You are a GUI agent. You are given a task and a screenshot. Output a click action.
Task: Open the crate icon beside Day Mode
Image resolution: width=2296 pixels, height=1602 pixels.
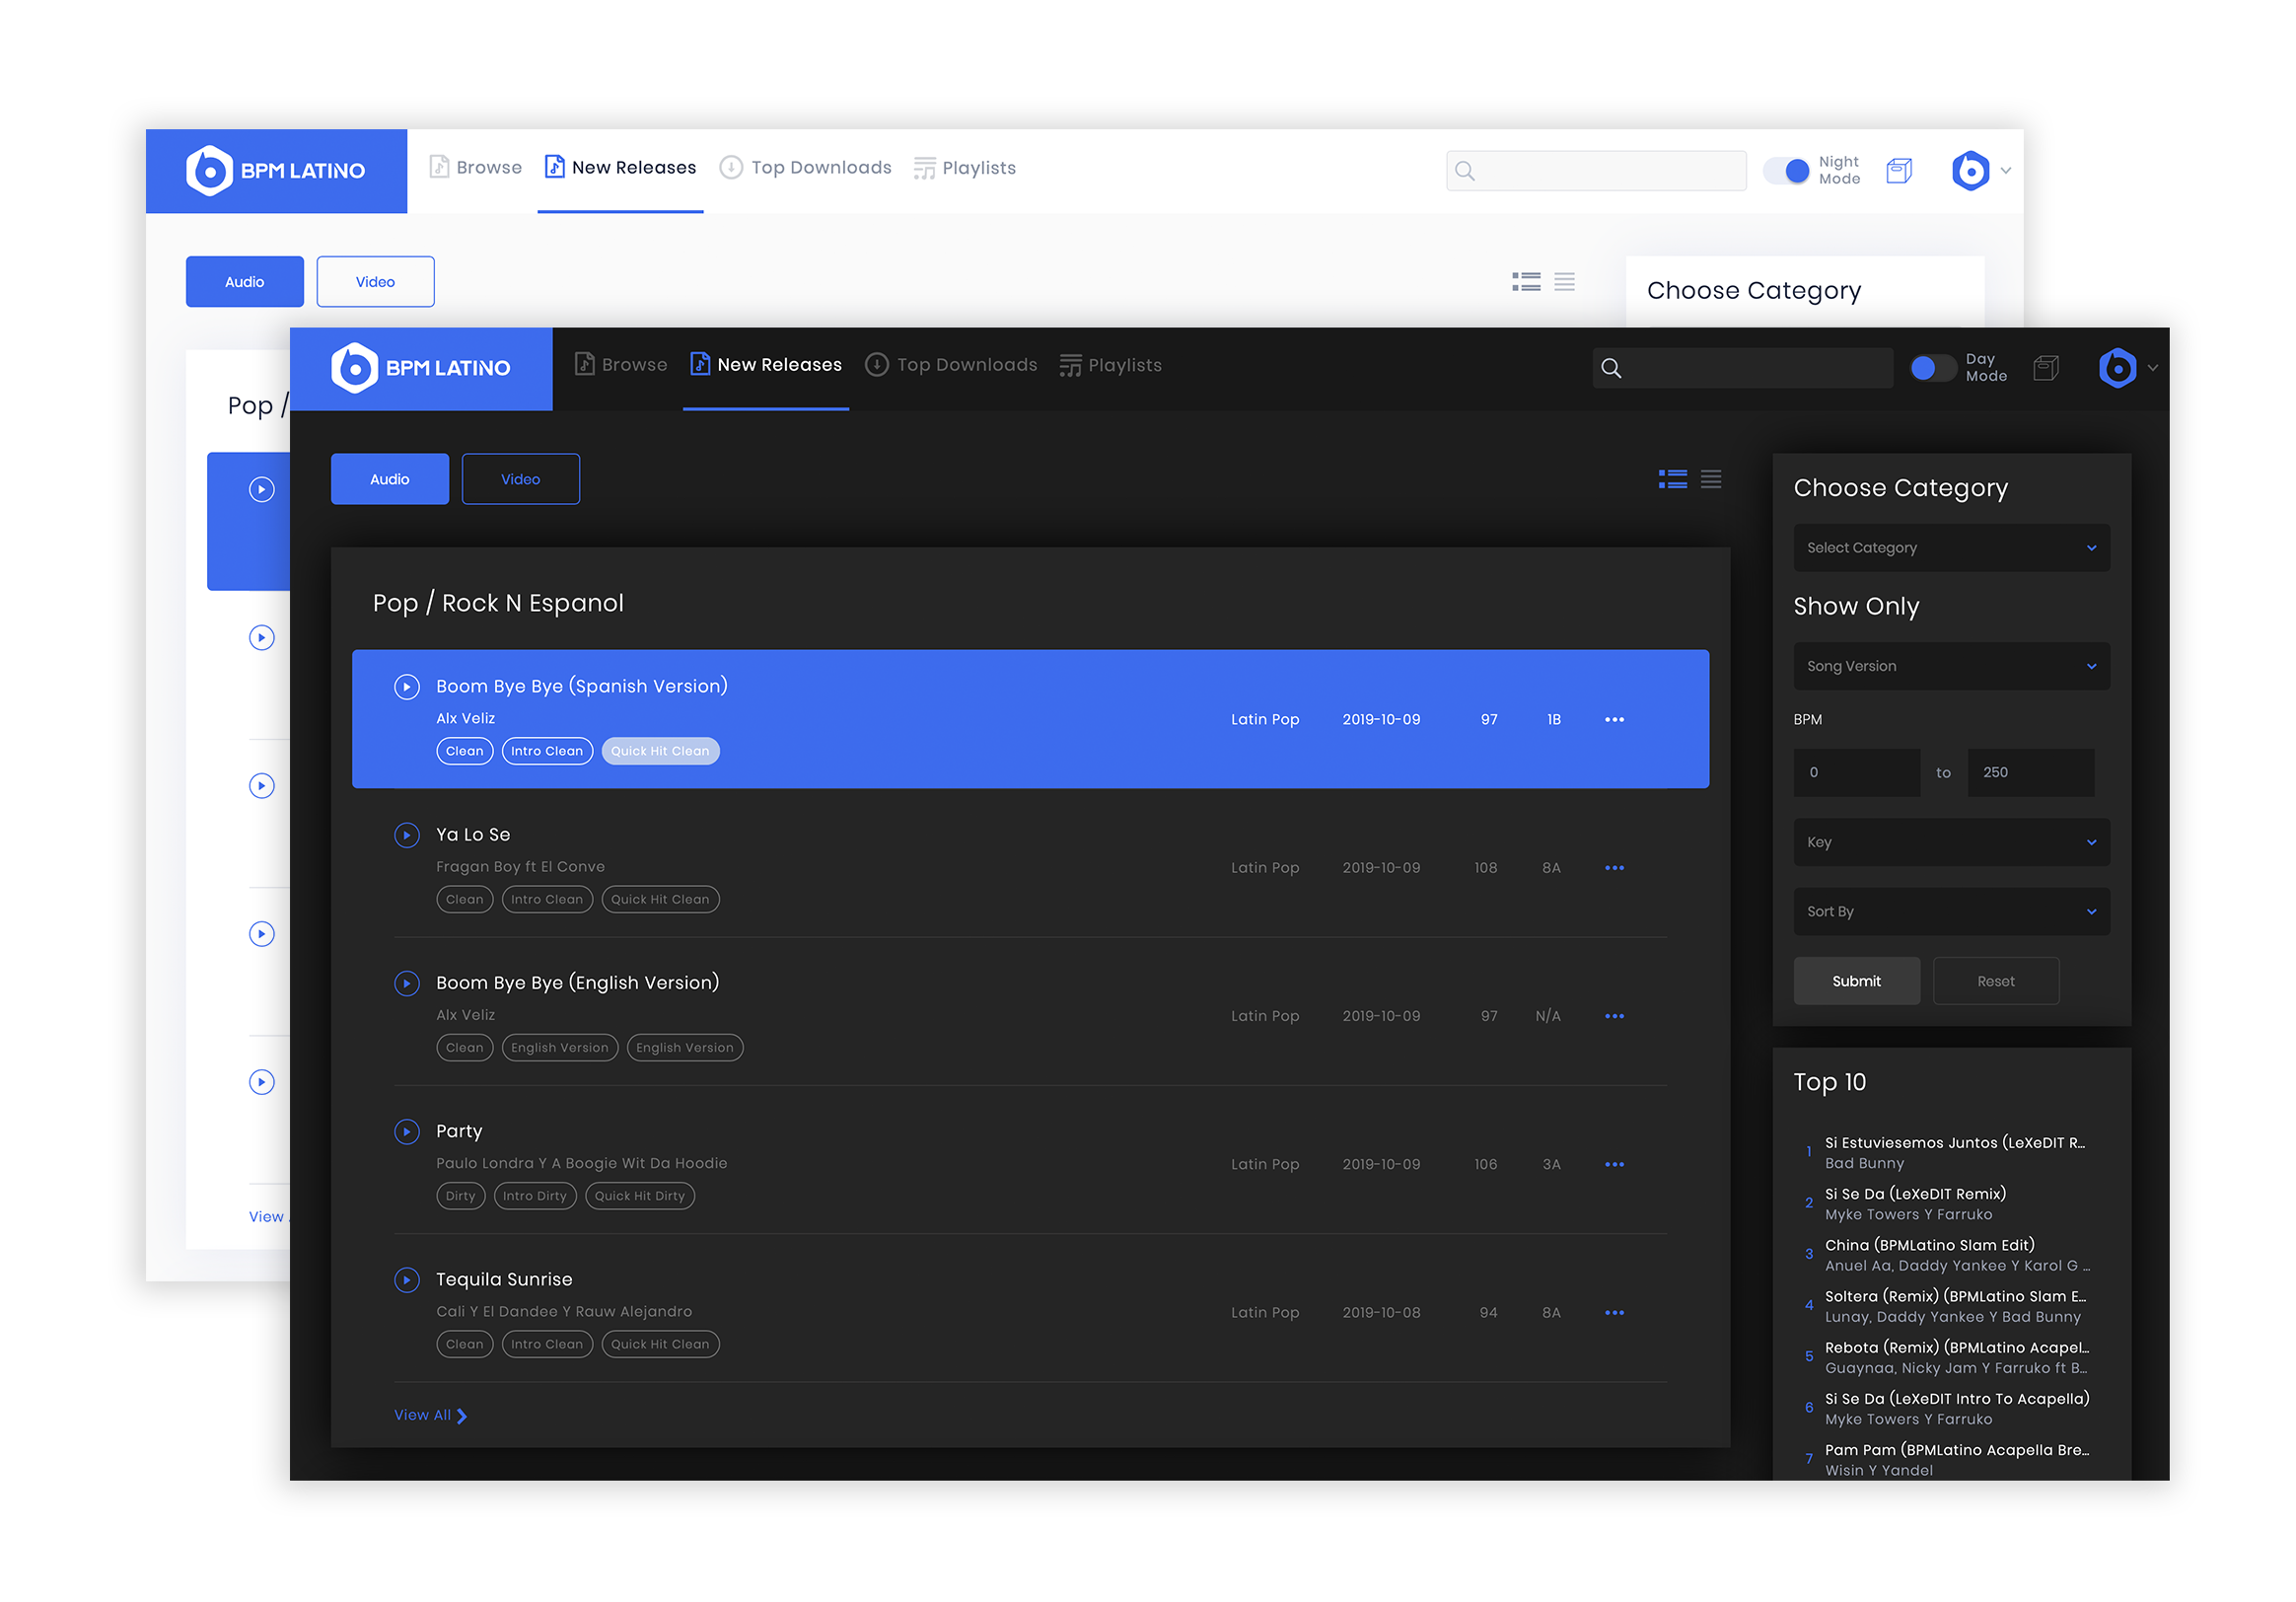pos(2046,368)
